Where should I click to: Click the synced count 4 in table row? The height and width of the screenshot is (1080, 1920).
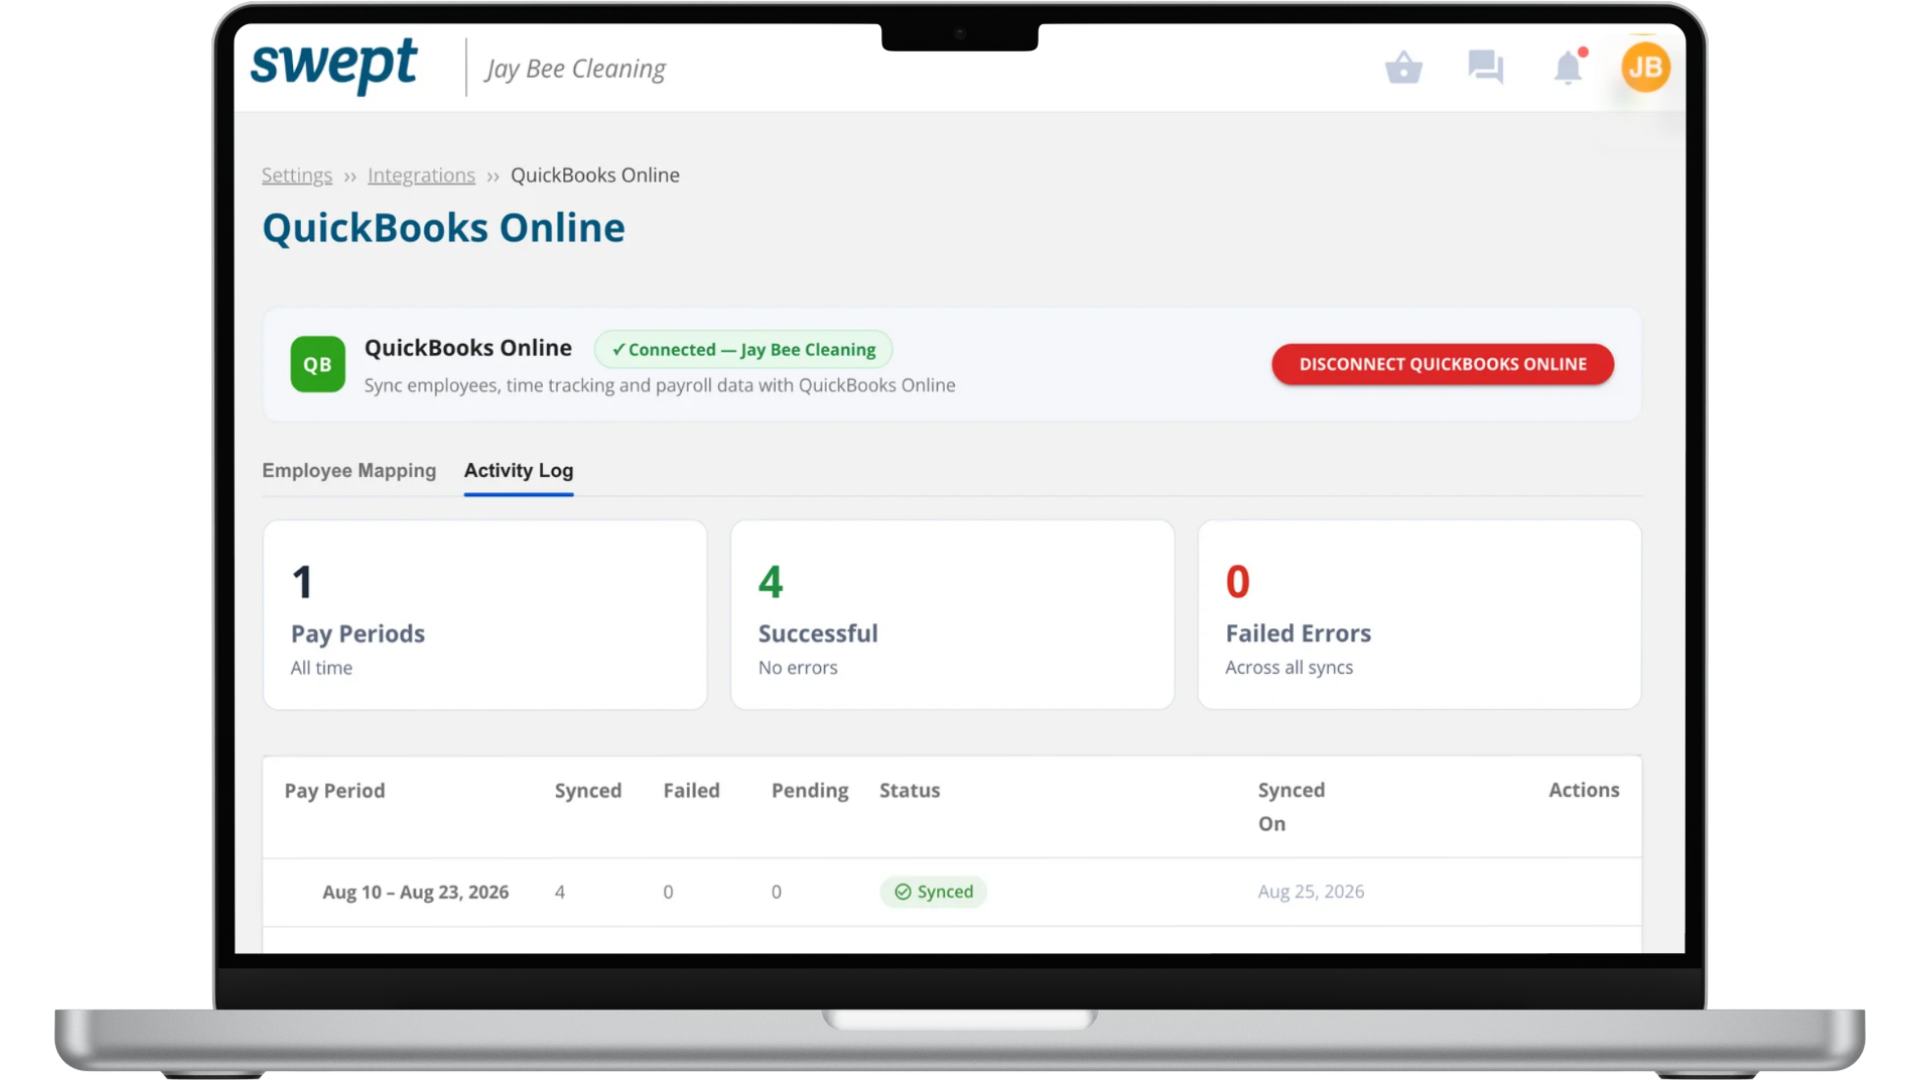tap(560, 892)
